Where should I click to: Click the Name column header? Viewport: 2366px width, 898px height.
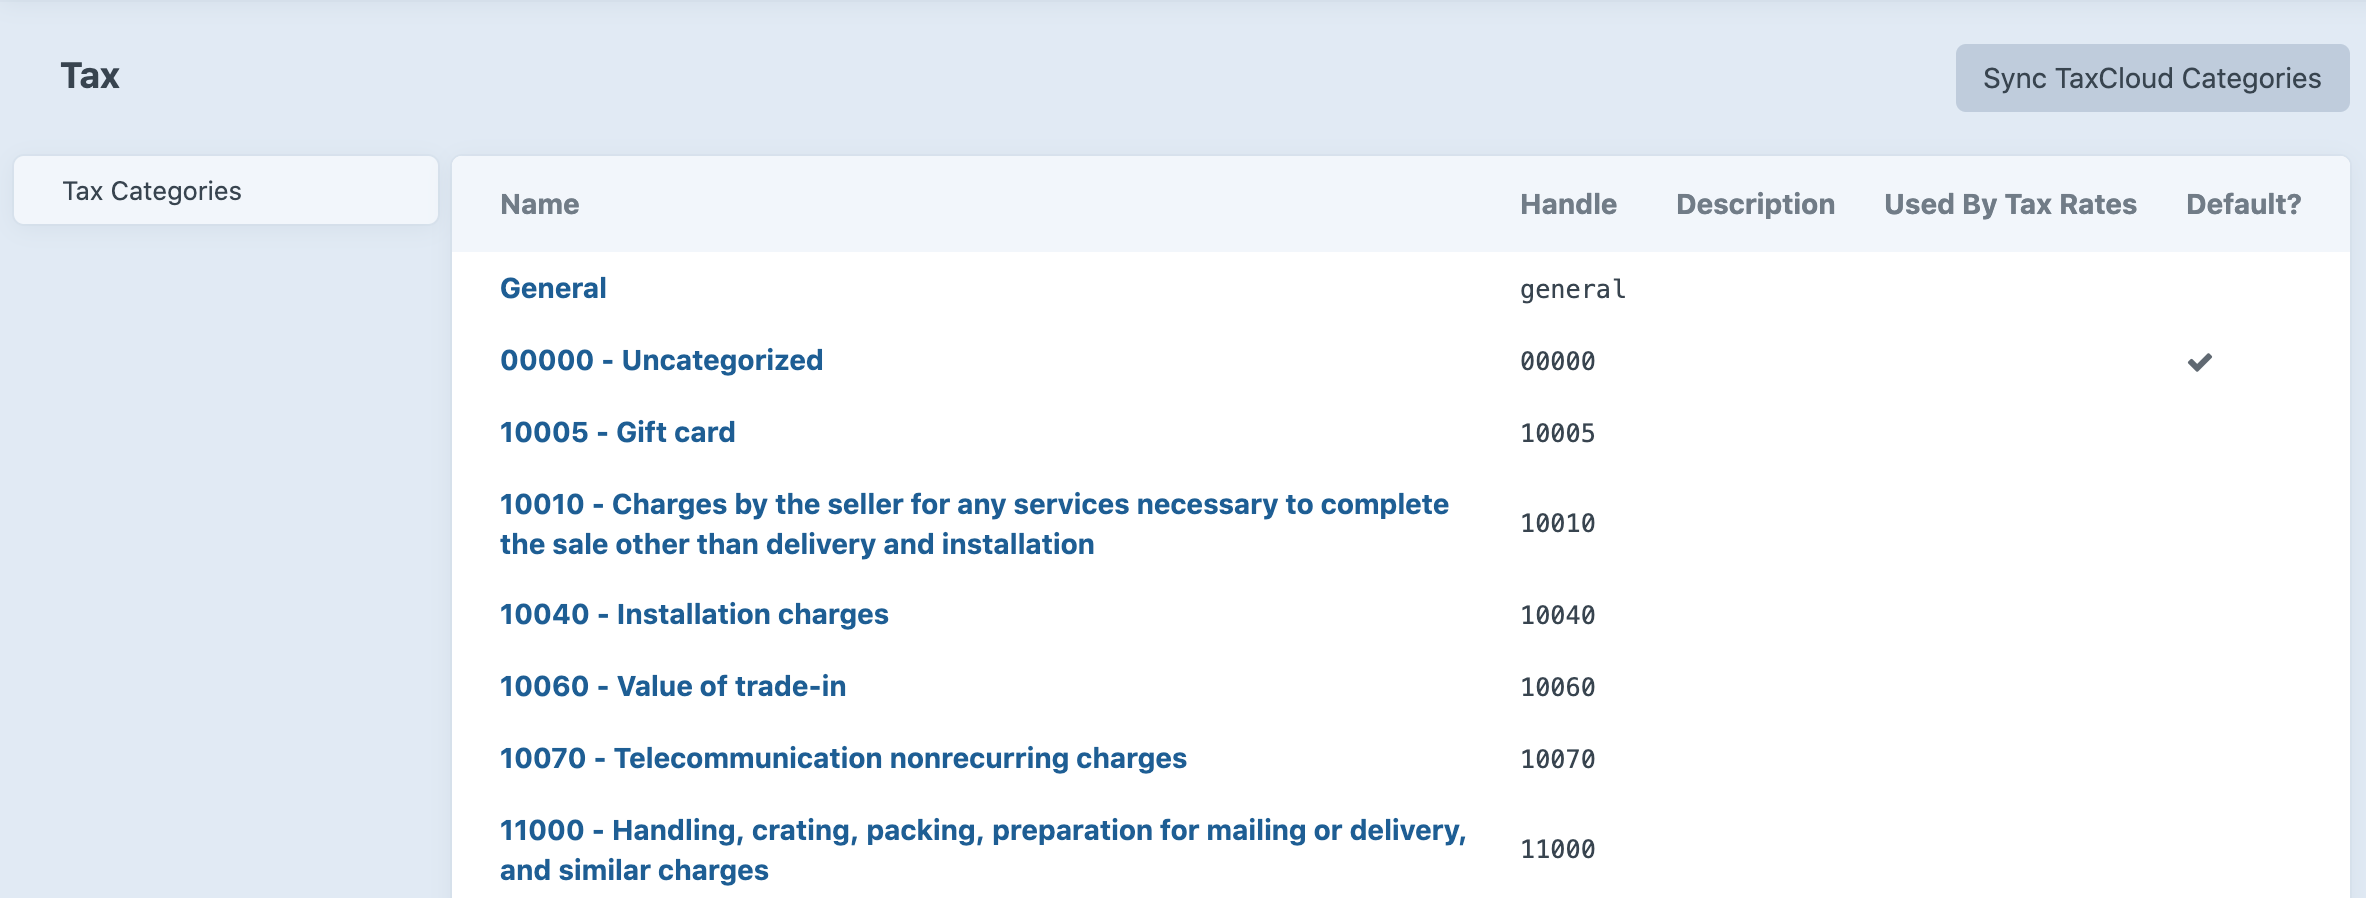coord(539,204)
